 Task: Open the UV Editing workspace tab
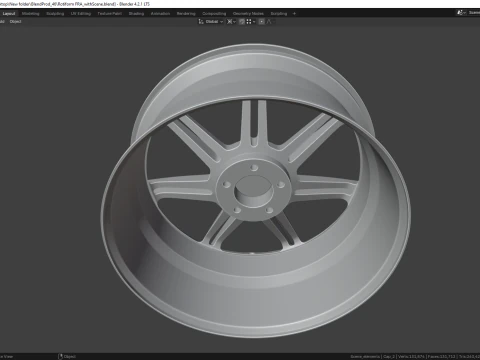pos(81,14)
